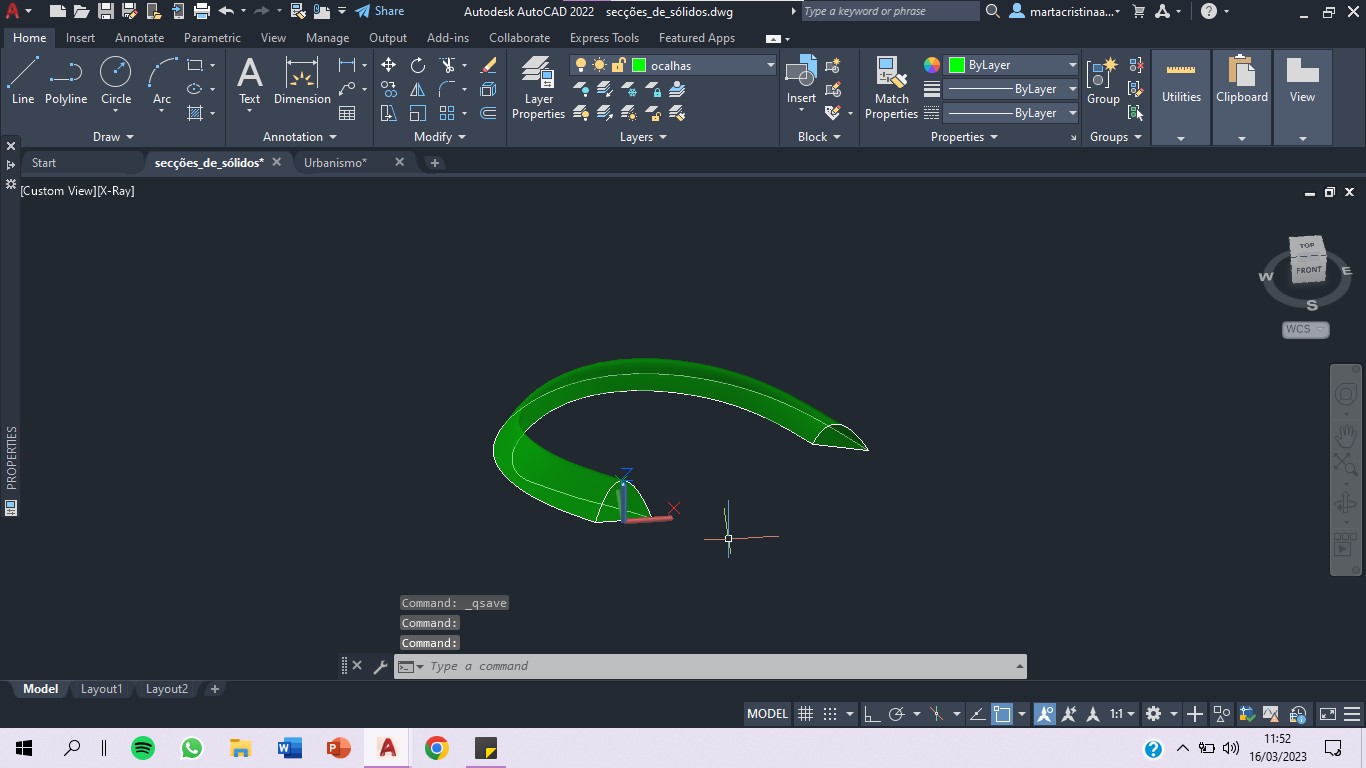Open the Parametric ribbon tab
Screen dimensions: 1366x768
tap(212, 38)
